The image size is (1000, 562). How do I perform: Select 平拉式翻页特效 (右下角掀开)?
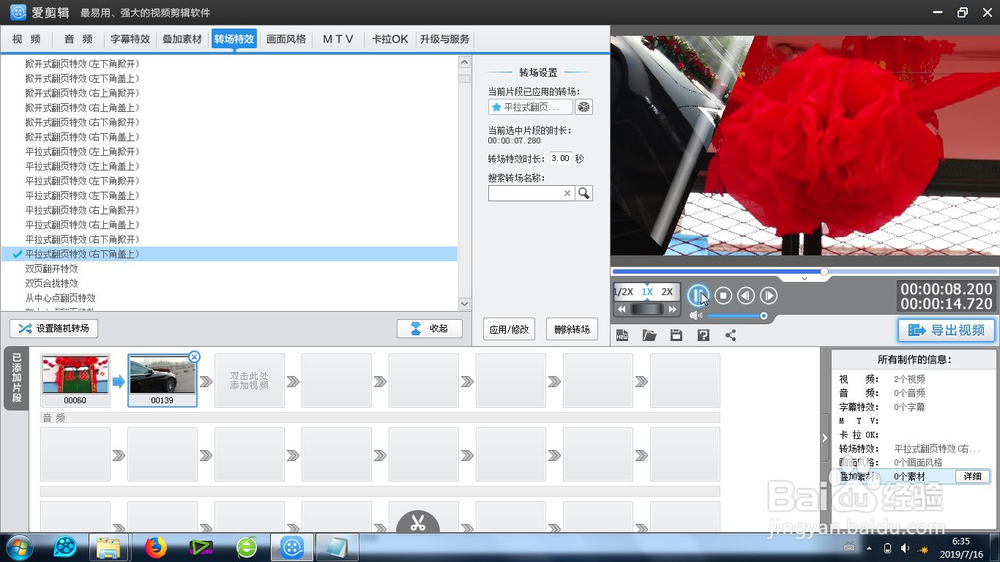click(x=82, y=239)
